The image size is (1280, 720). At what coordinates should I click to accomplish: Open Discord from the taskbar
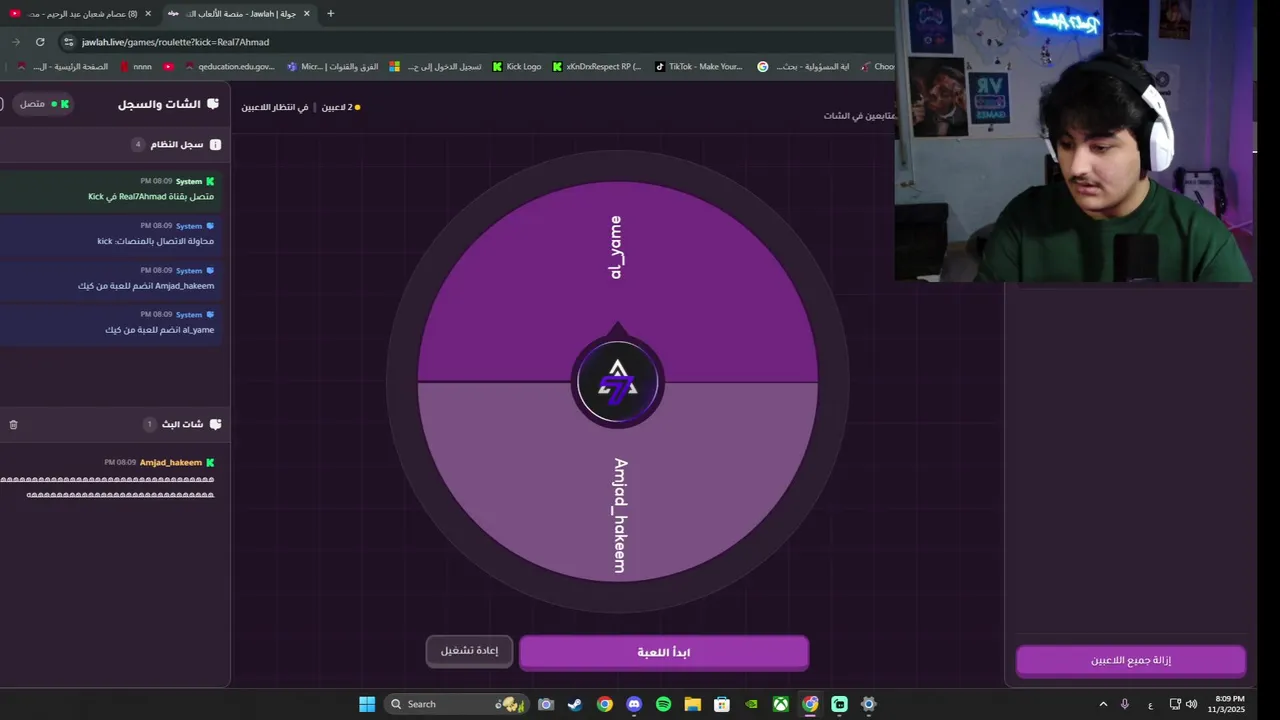[634, 704]
